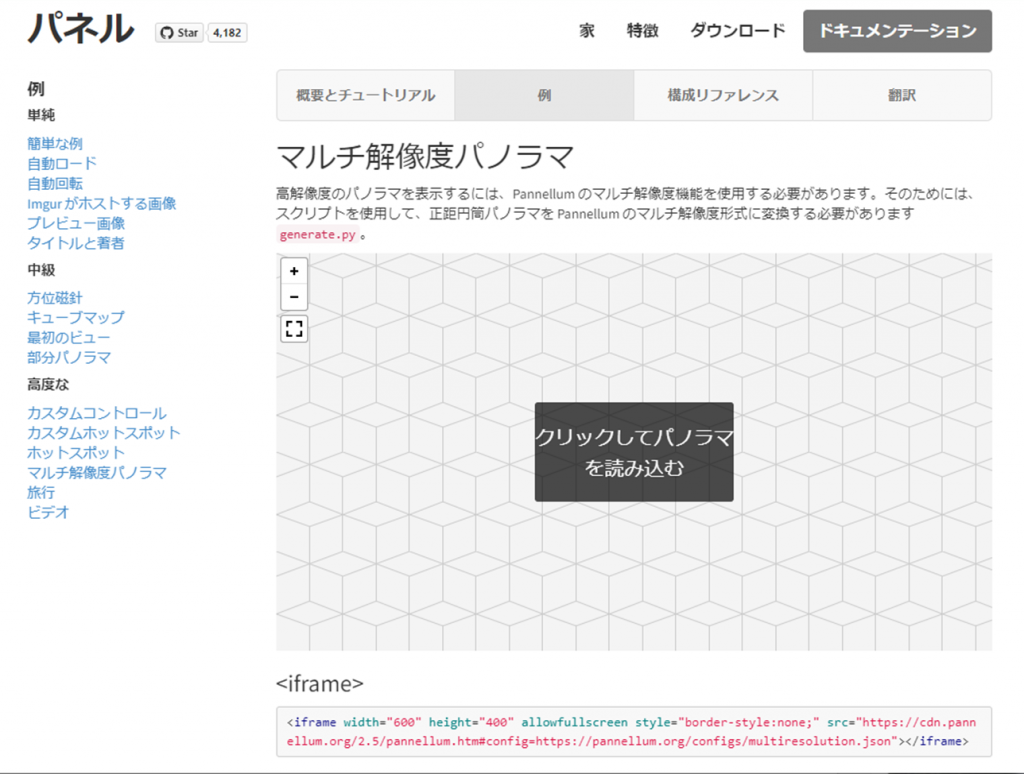Image resolution: width=1024 pixels, height=774 pixels.
Task: Click the zoom out control on the panorama
Action: tap(293, 296)
